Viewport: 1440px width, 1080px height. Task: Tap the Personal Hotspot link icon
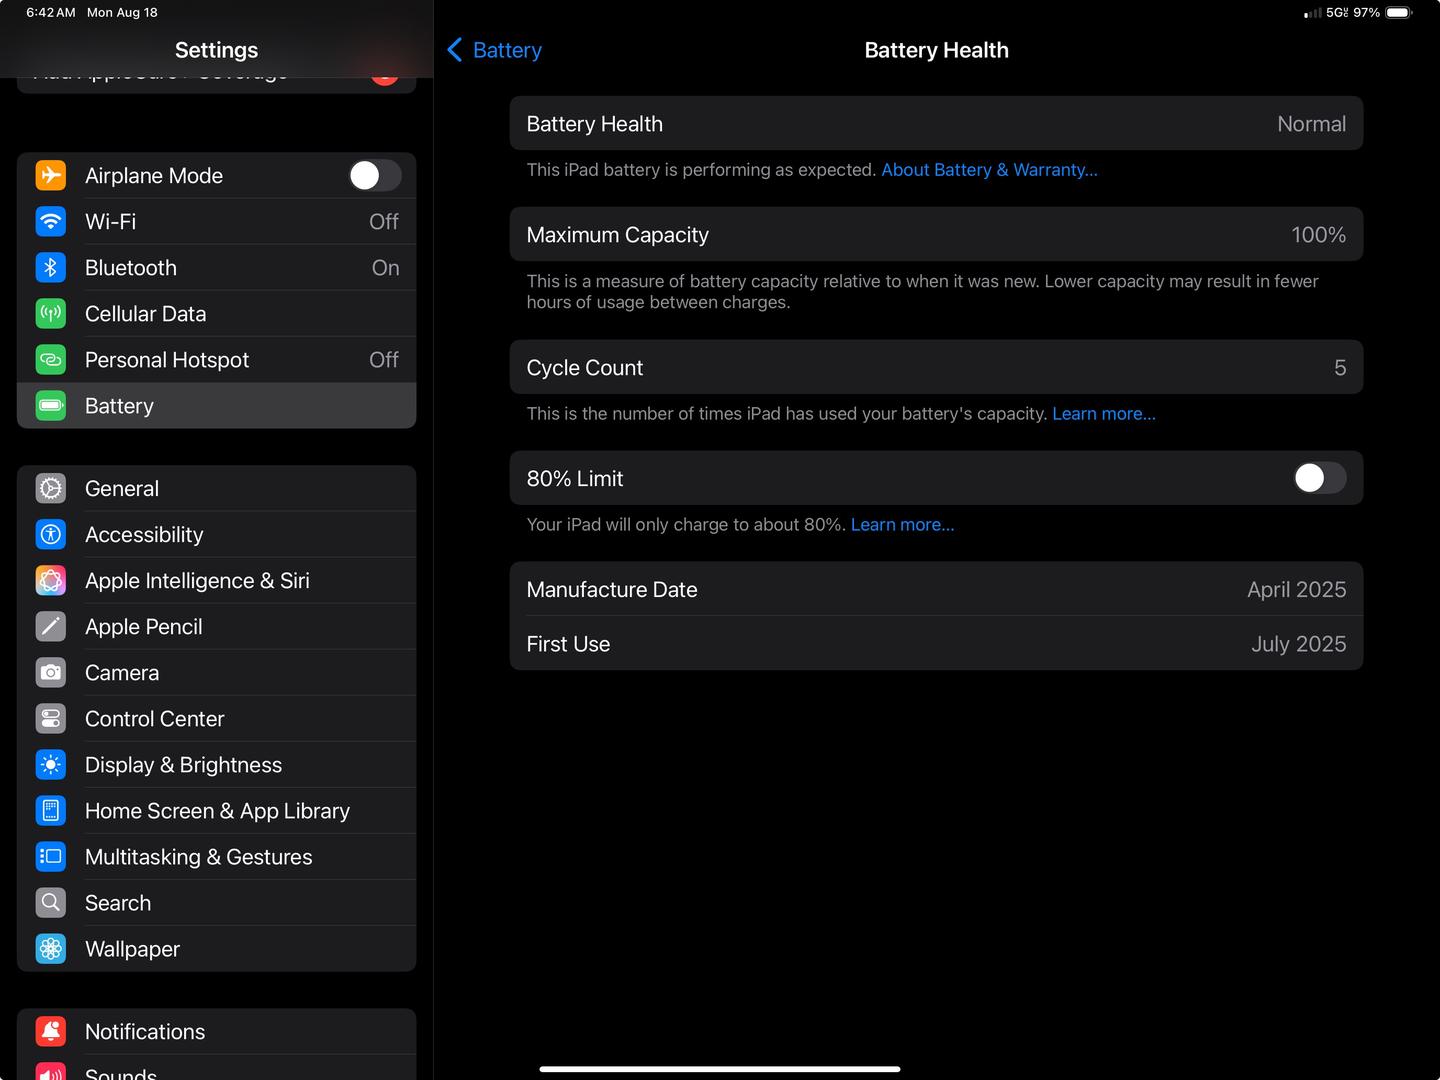click(x=51, y=359)
